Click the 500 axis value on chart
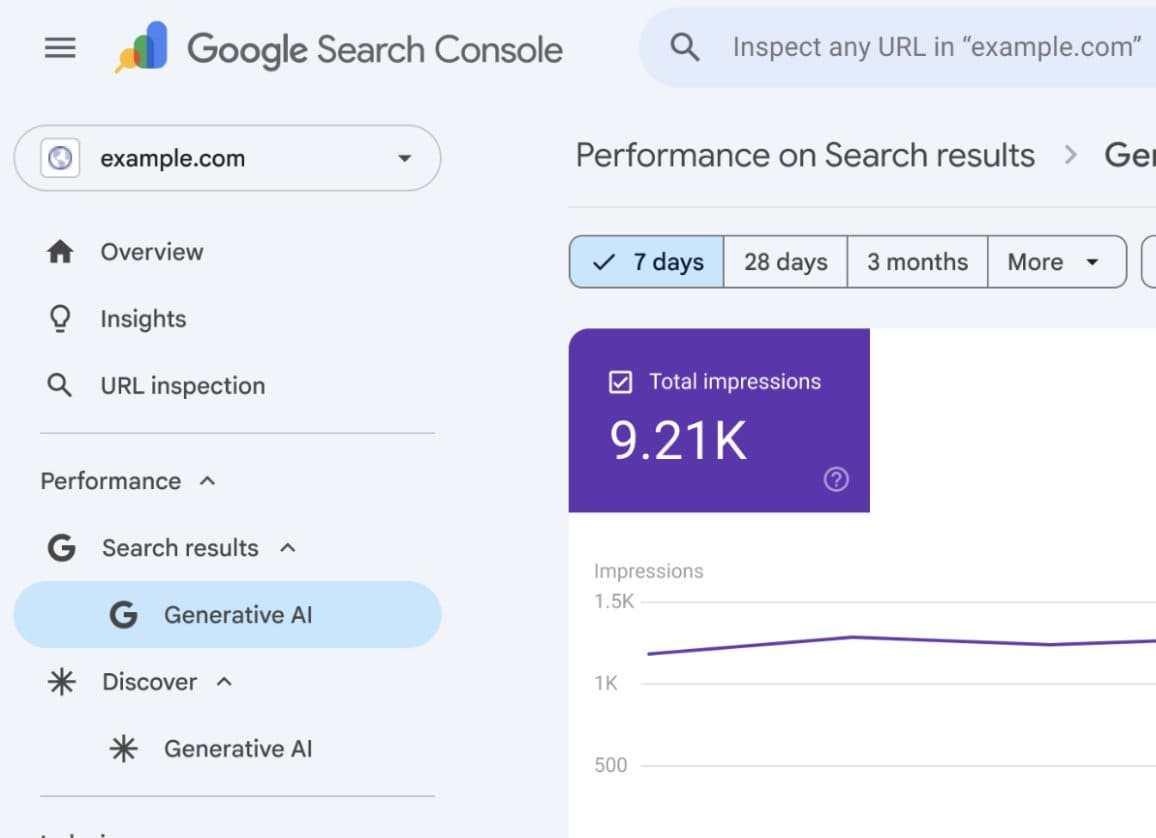Screen dimensions: 1156x838 [610, 765]
